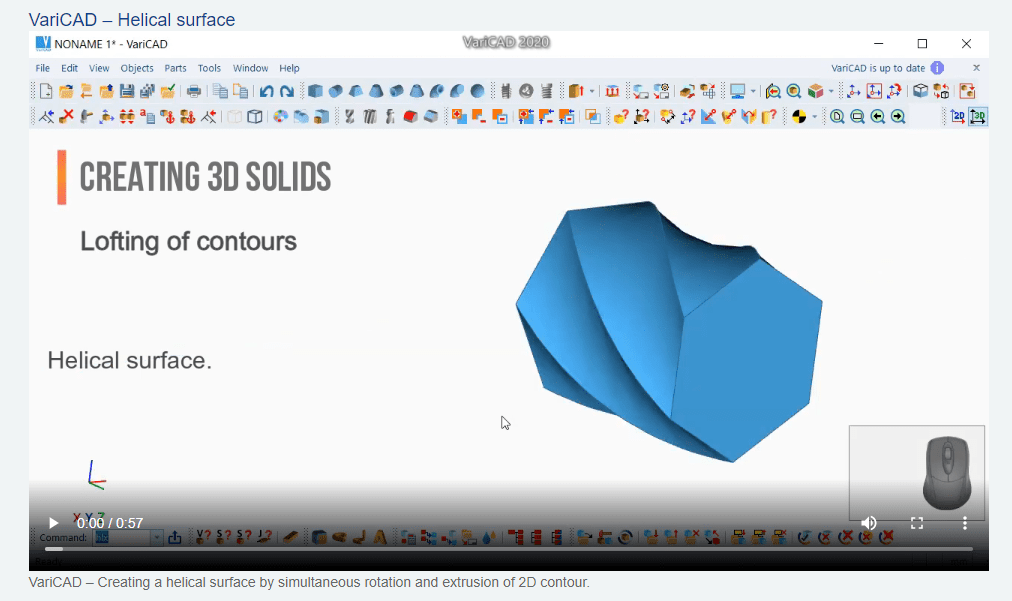Expand the center of gravity dropdown arrow
This screenshot has height=601, width=1012.
[815, 117]
